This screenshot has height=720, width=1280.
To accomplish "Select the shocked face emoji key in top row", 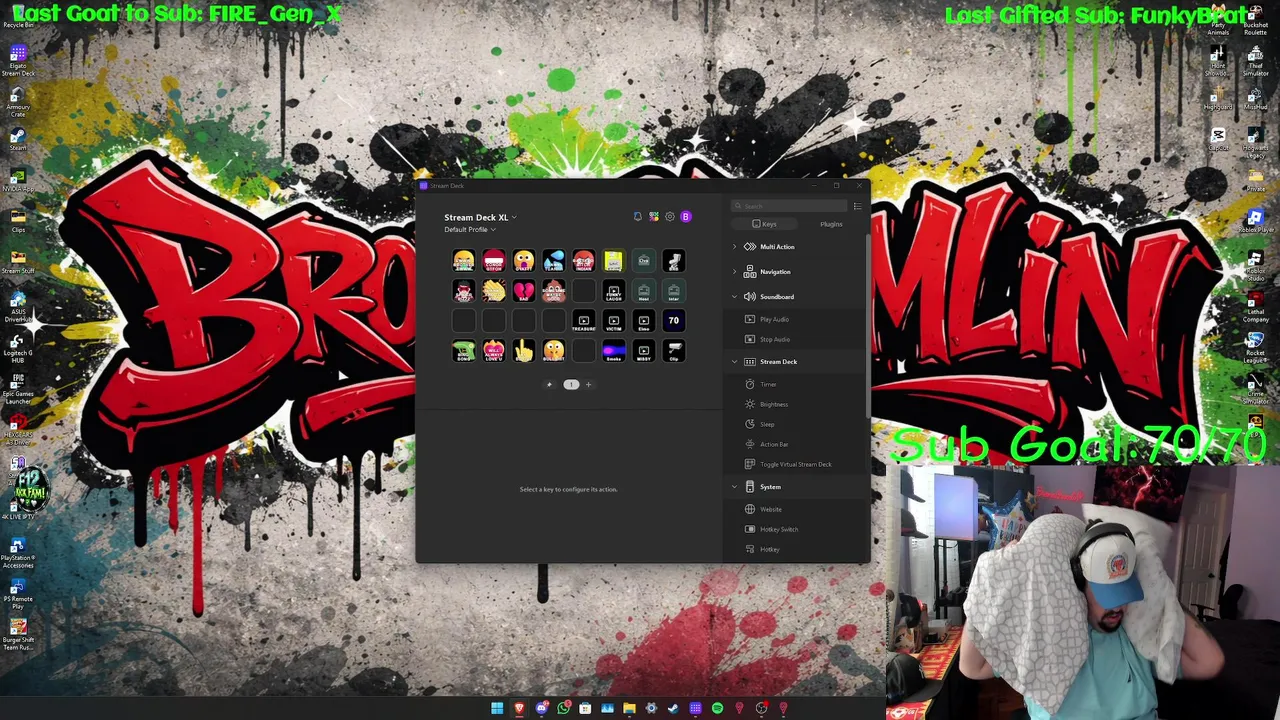I will 524,261.
